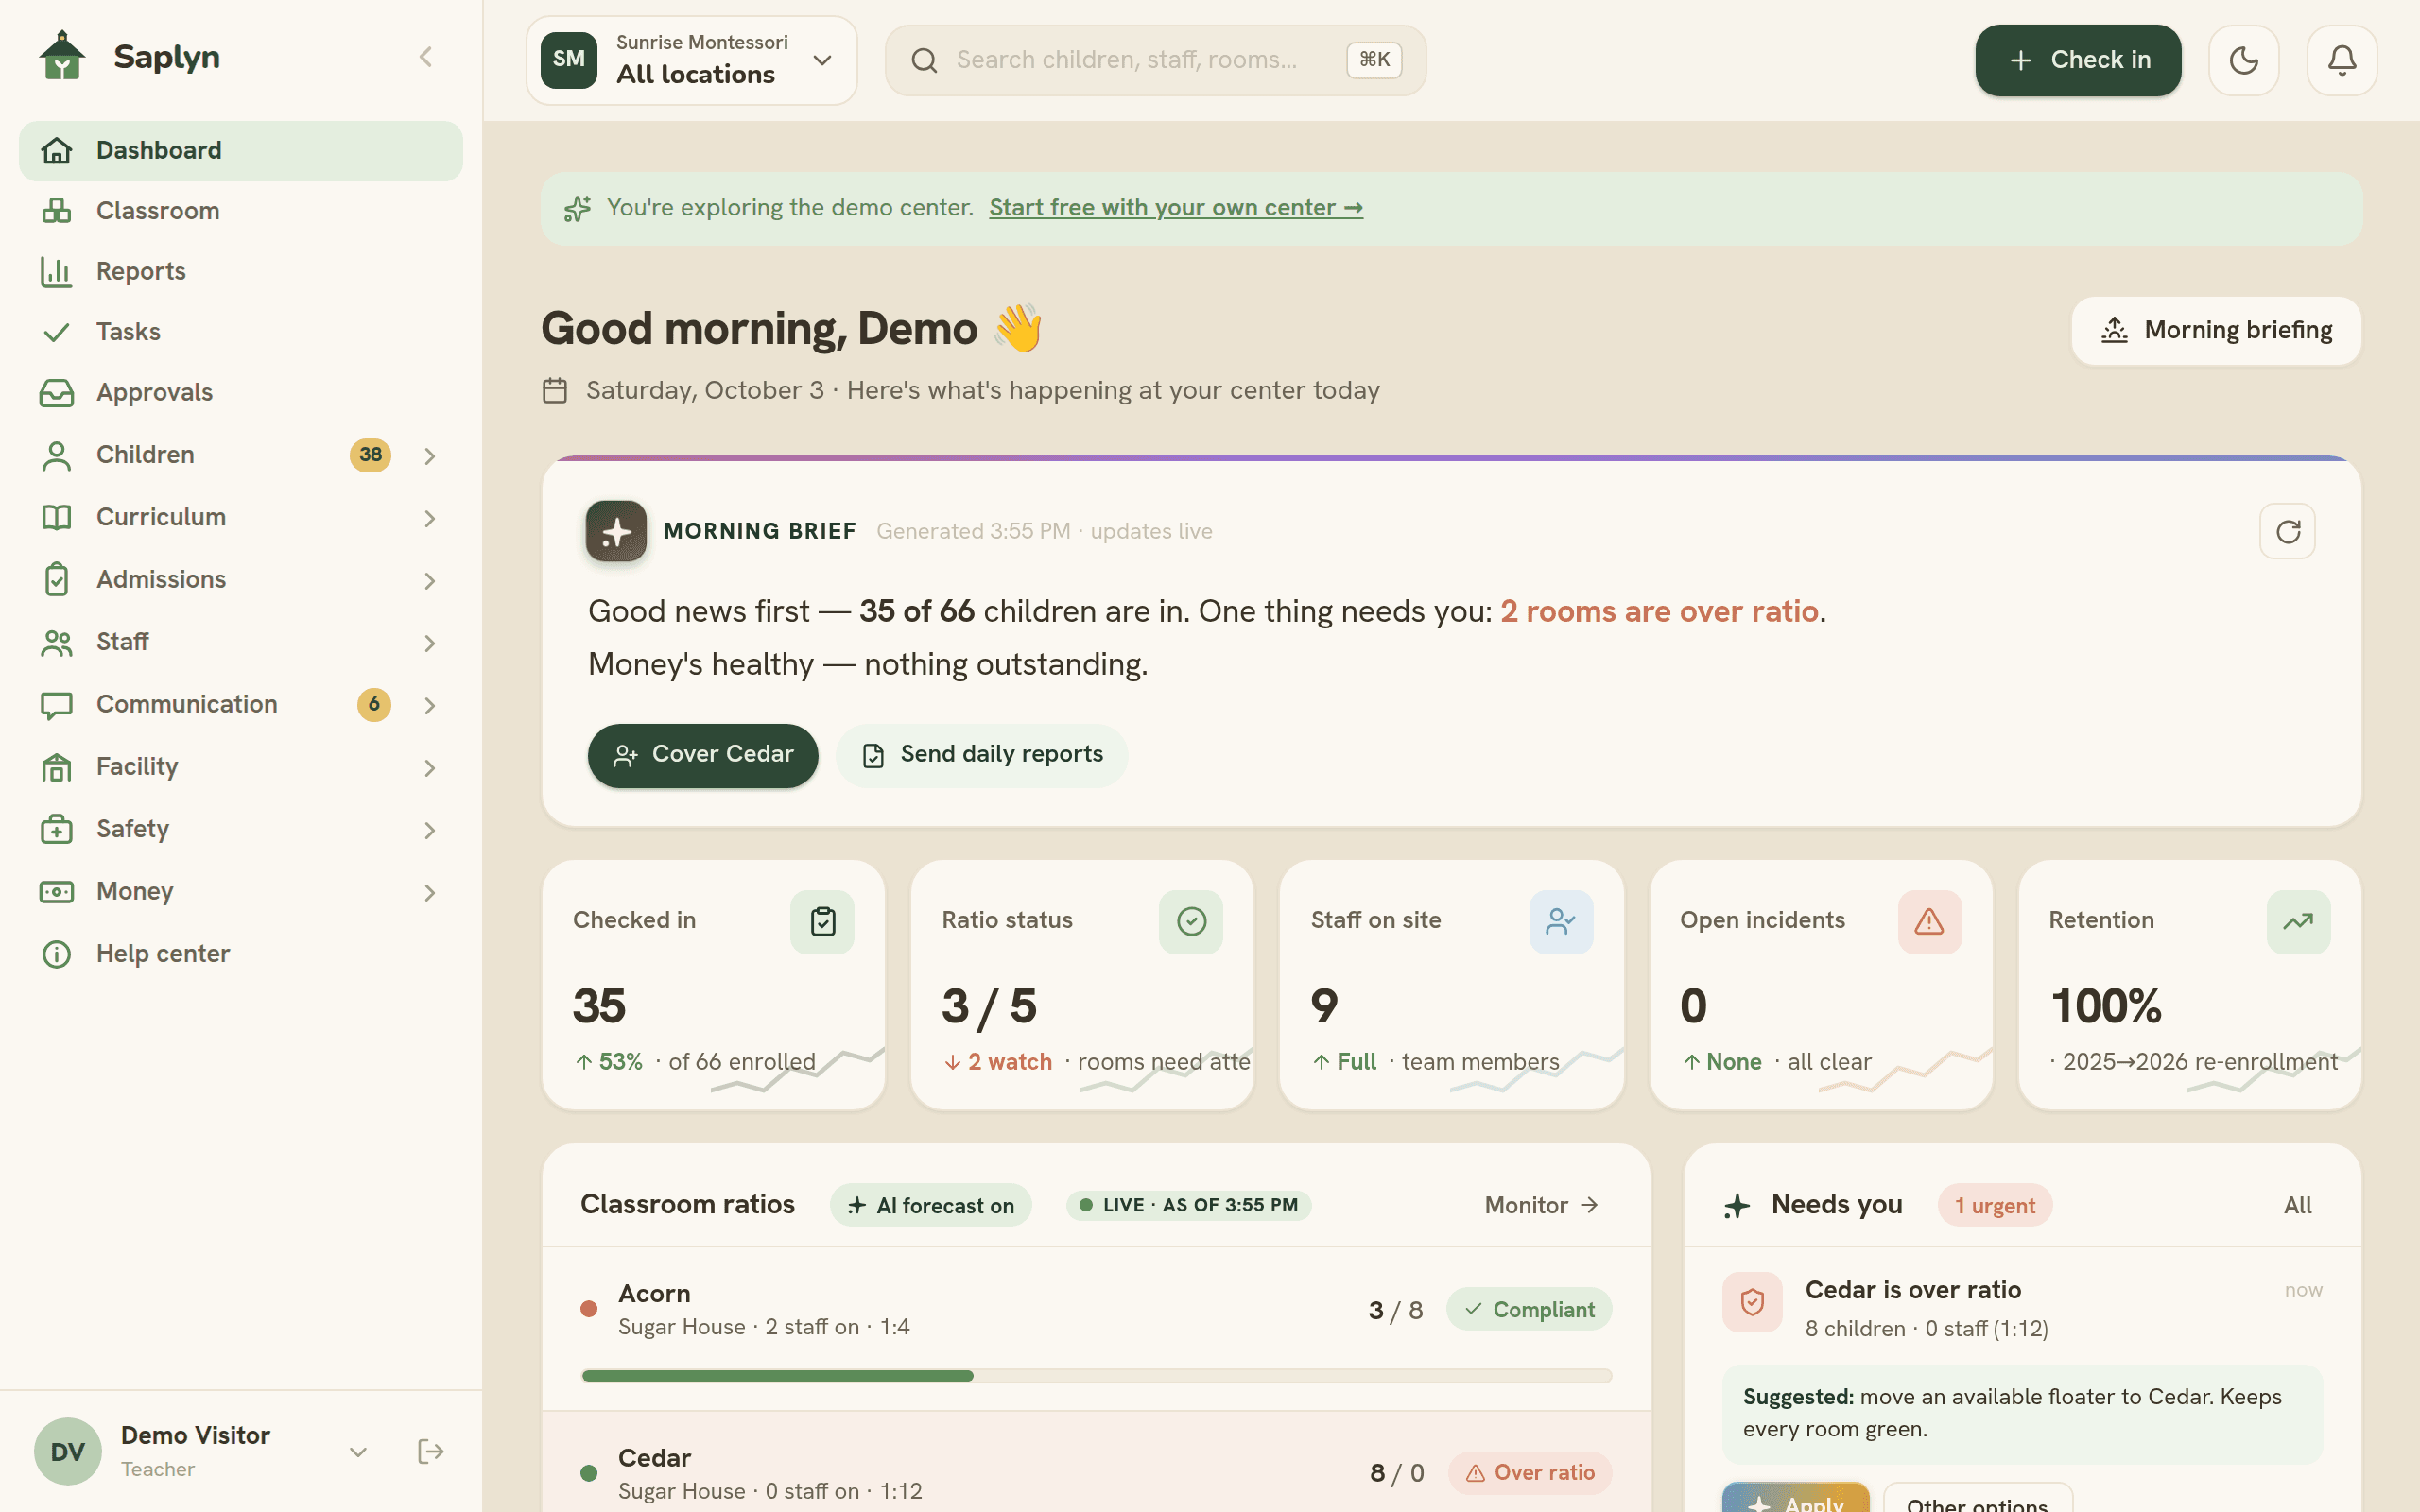The height and width of the screenshot is (1512, 2420).
Task: Open the Morning briefing button
Action: pos(2216,330)
